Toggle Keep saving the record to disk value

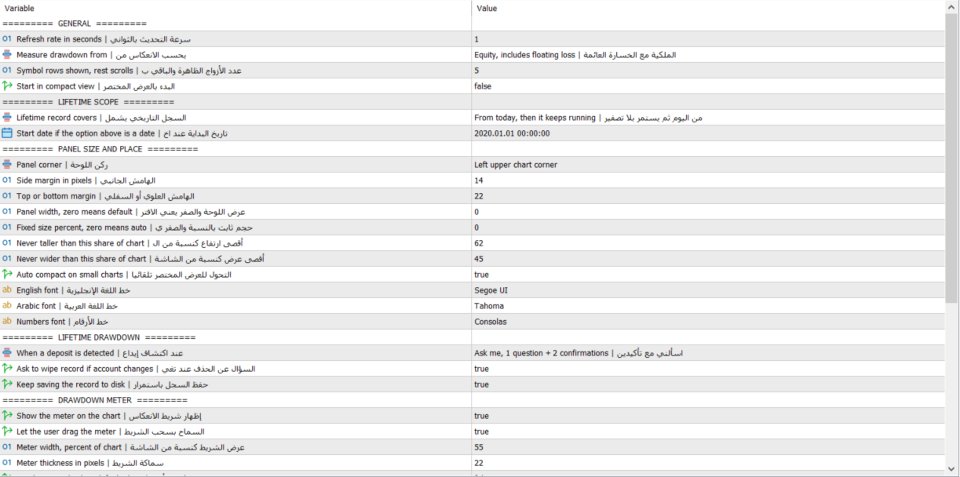[x=708, y=385]
